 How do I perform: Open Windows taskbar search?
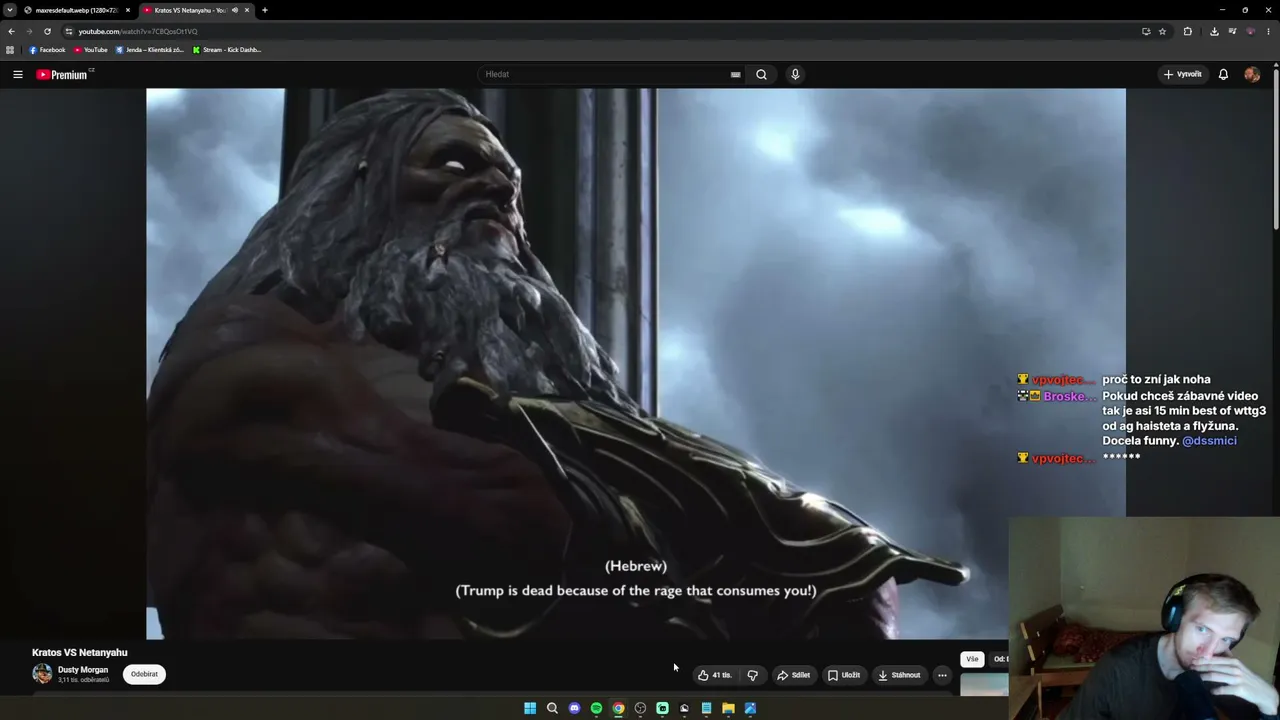[552, 708]
